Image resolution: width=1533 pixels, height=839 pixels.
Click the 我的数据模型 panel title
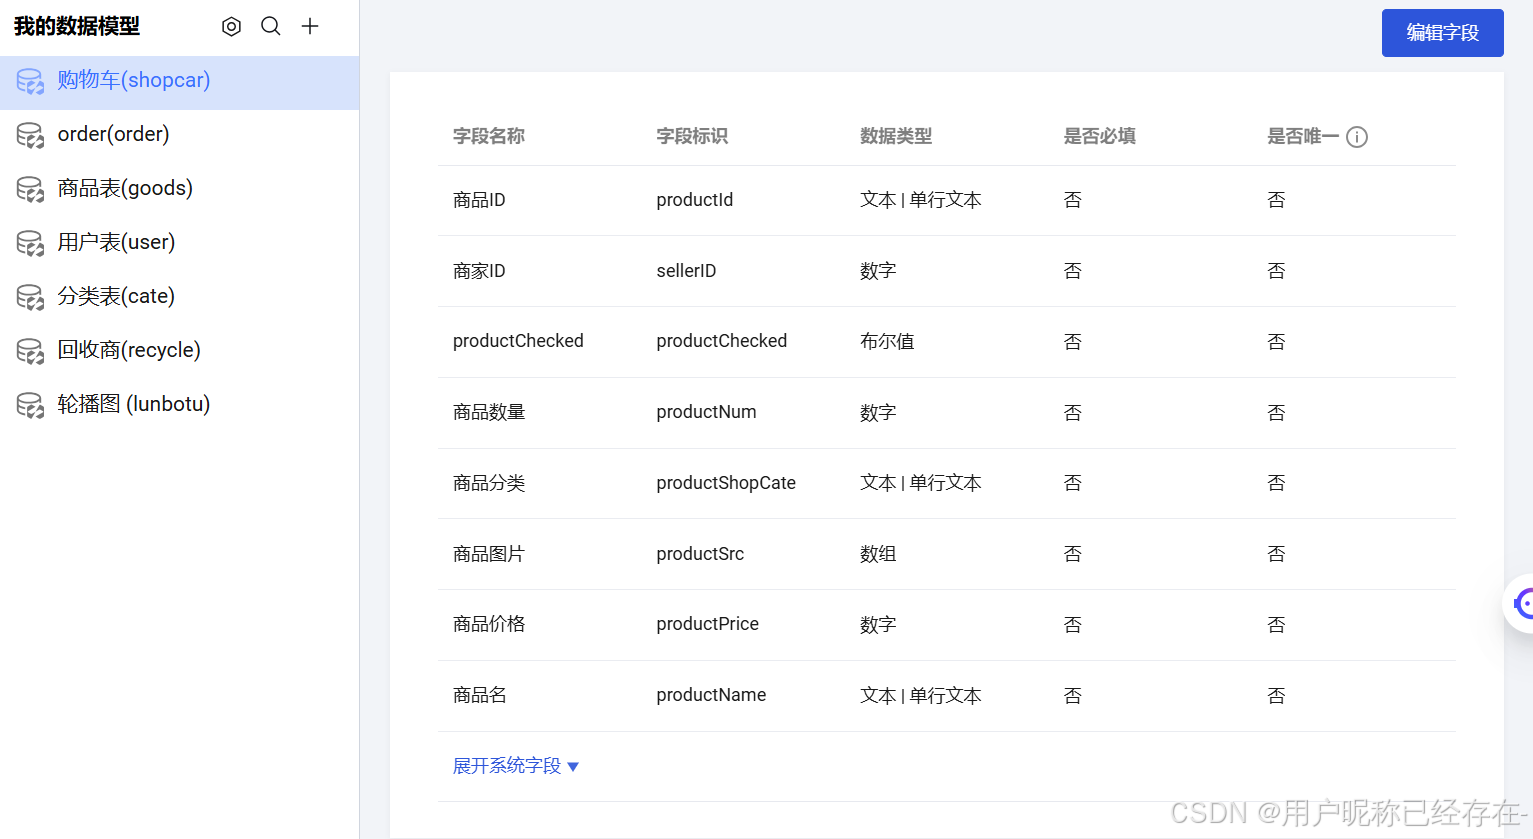click(x=77, y=27)
